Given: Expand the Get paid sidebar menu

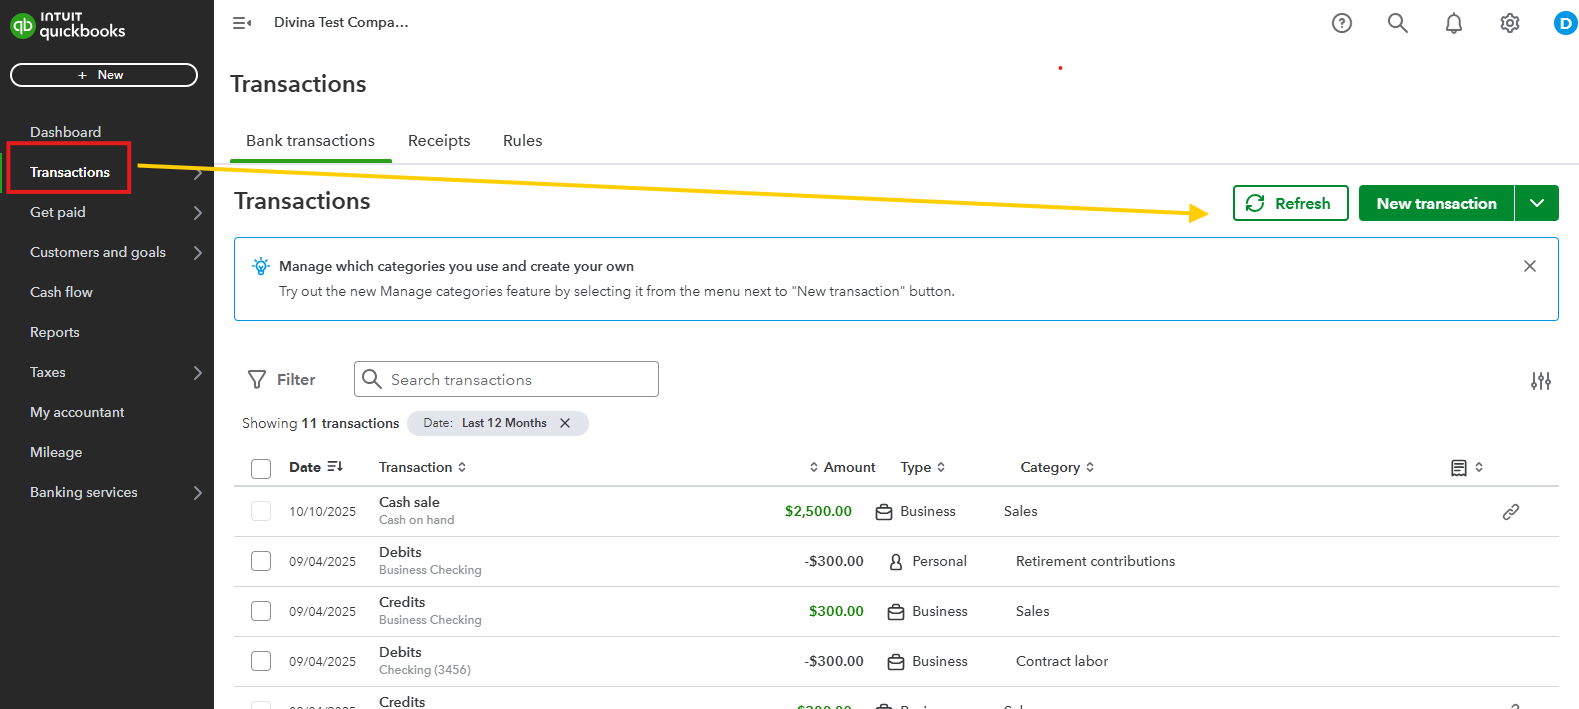Looking at the screenshot, I should click(197, 212).
